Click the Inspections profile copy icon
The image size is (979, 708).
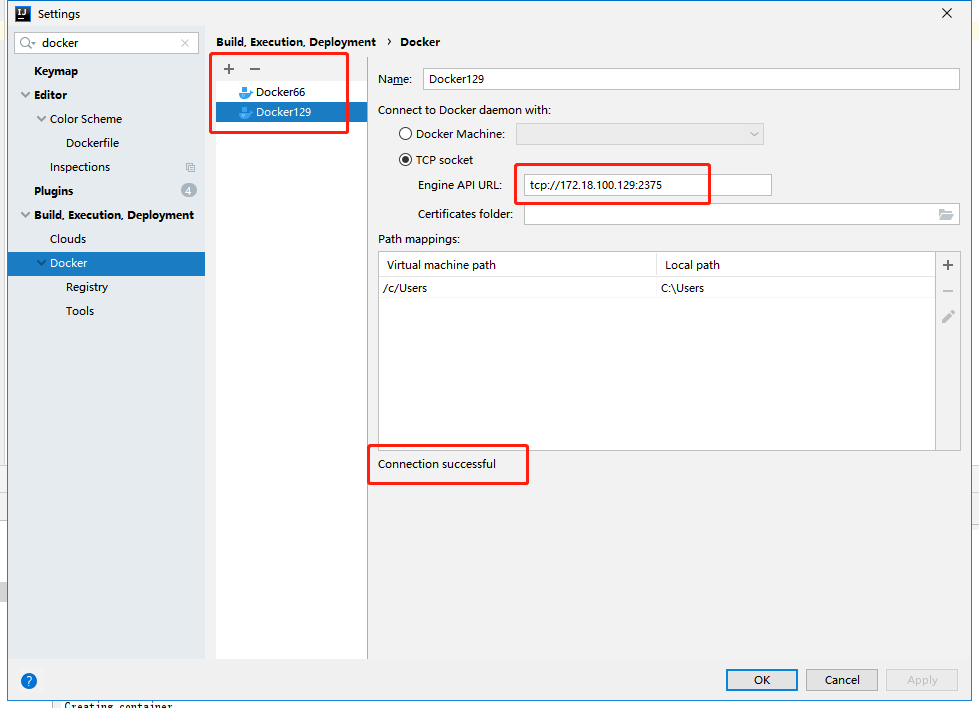[190, 167]
